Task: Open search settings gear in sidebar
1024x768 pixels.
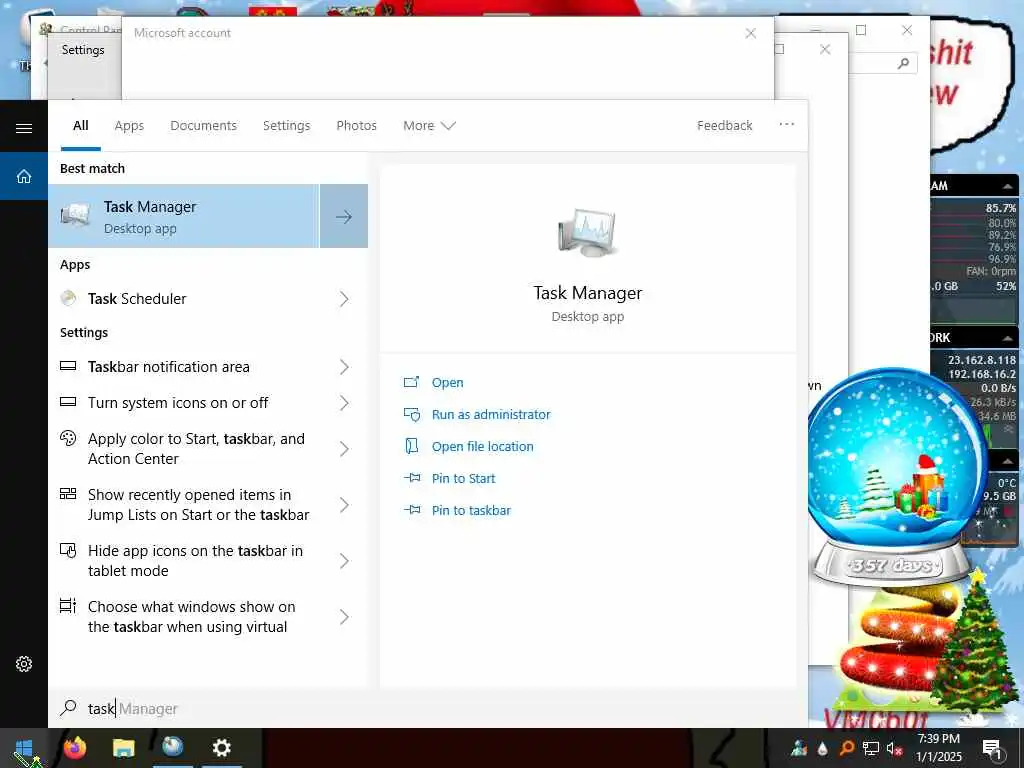Action: 24,664
